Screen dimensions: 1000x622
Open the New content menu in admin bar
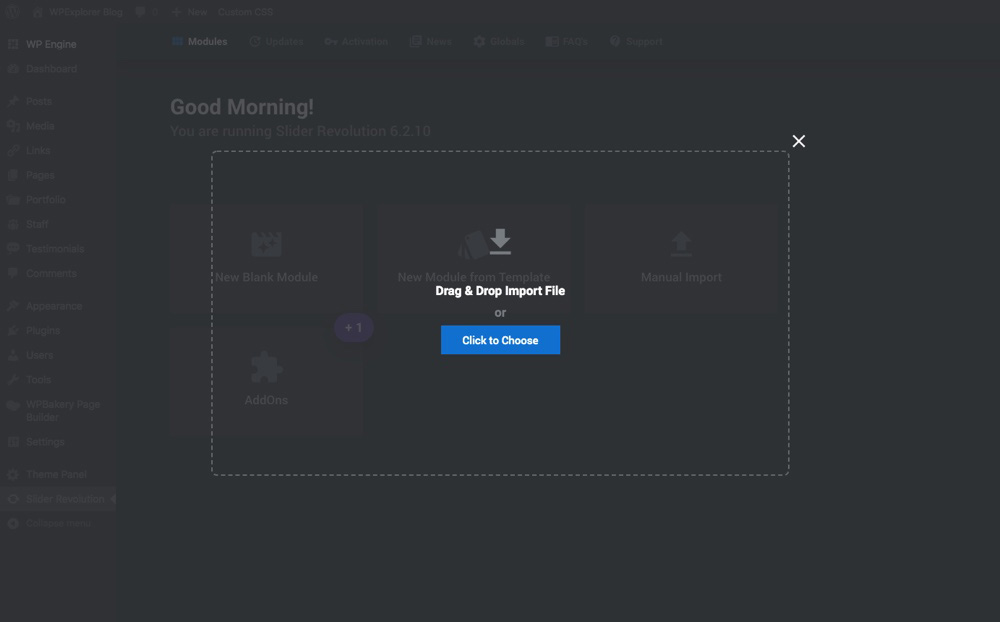(x=189, y=12)
